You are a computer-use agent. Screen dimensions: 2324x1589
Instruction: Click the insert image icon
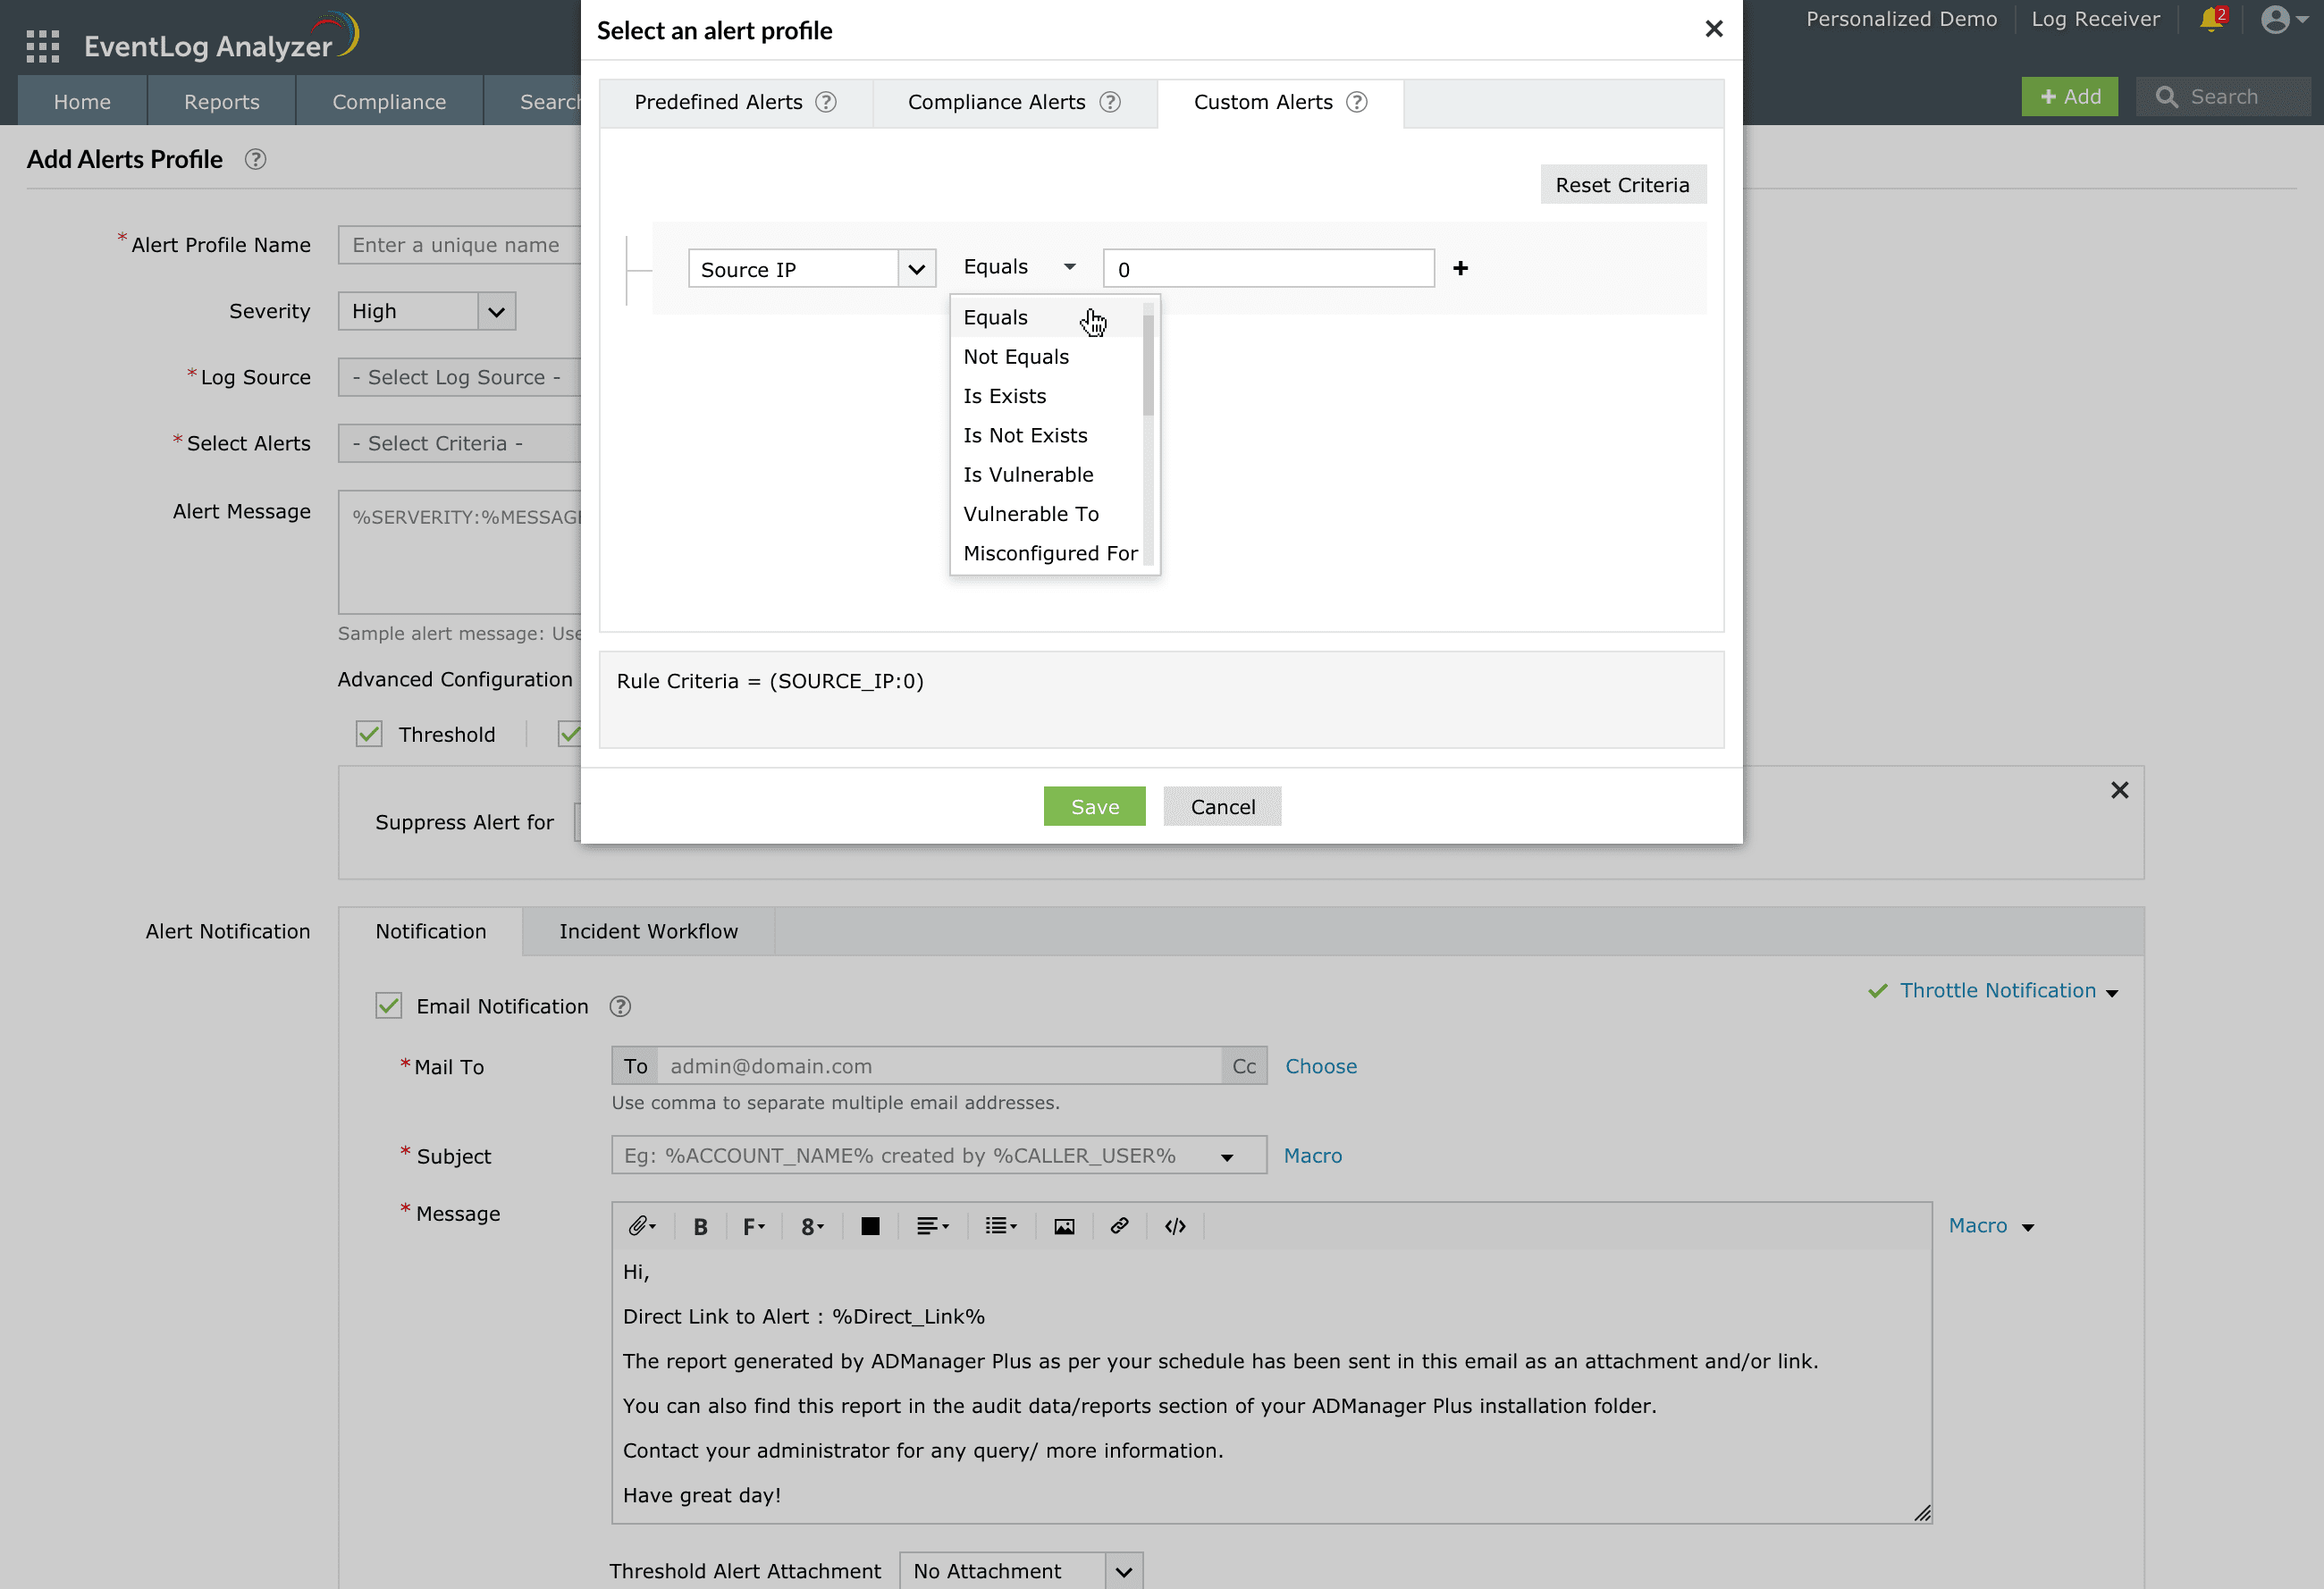click(1064, 1226)
